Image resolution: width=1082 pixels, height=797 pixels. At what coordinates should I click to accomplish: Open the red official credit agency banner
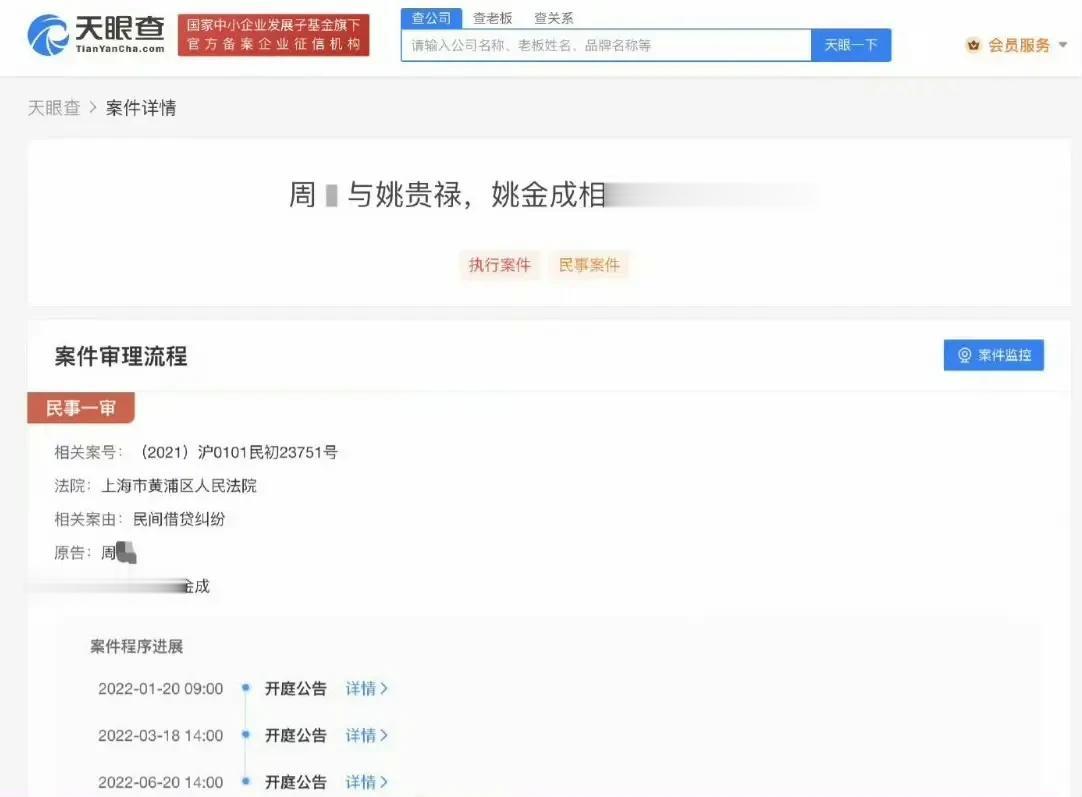pyautogui.click(x=273, y=35)
